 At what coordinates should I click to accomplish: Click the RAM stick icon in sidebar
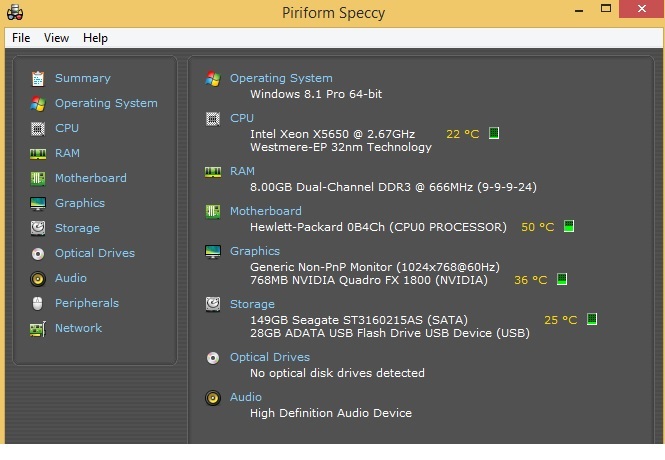coord(38,153)
